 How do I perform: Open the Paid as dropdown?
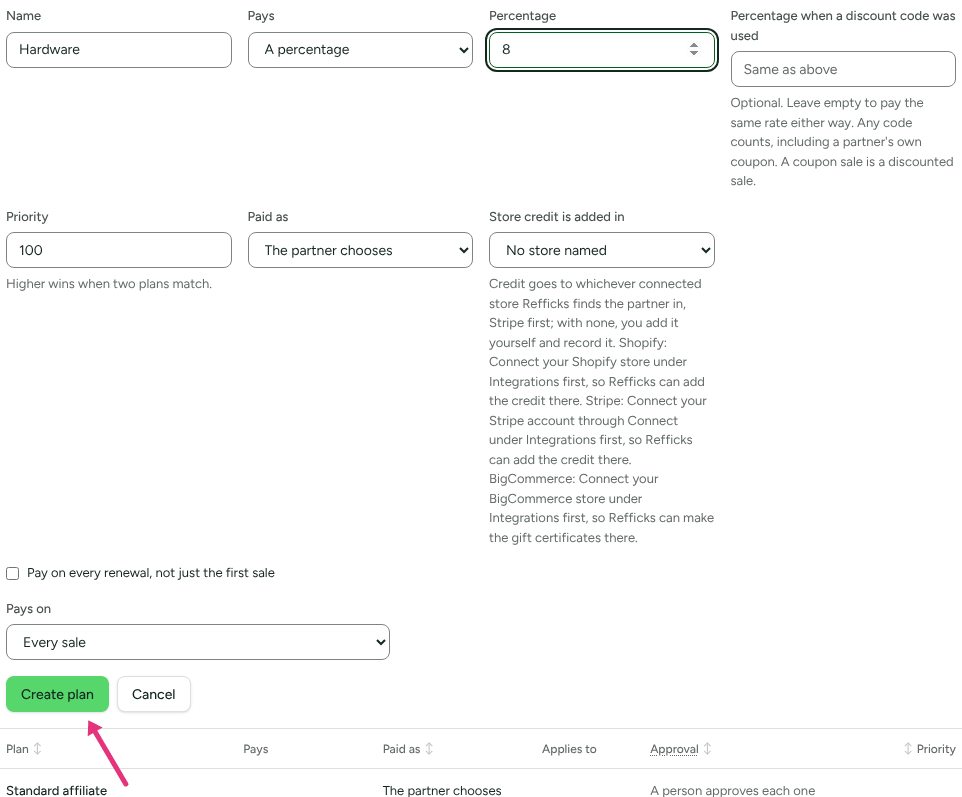(360, 250)
